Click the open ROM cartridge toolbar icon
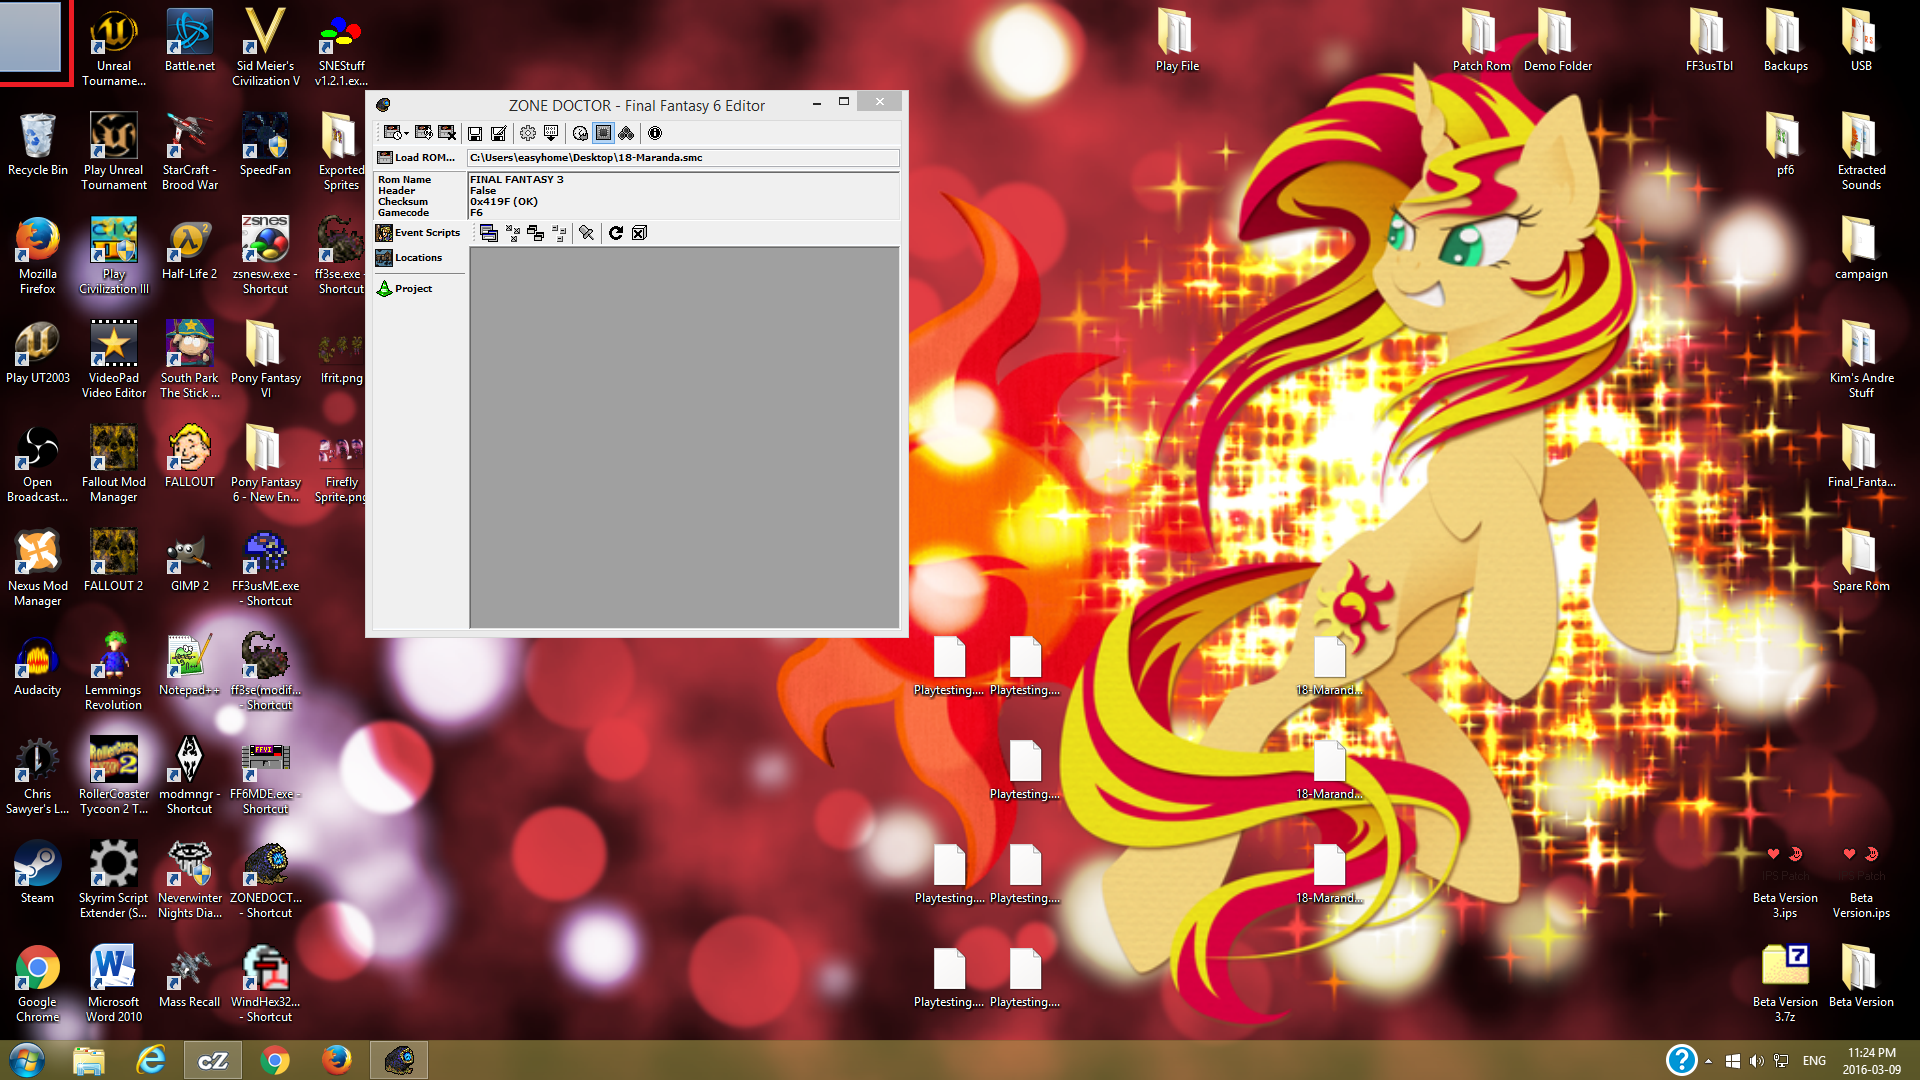 click(392, 133)
